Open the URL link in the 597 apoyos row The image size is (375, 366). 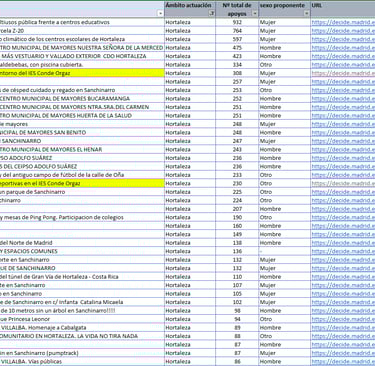tap(343, 39)
